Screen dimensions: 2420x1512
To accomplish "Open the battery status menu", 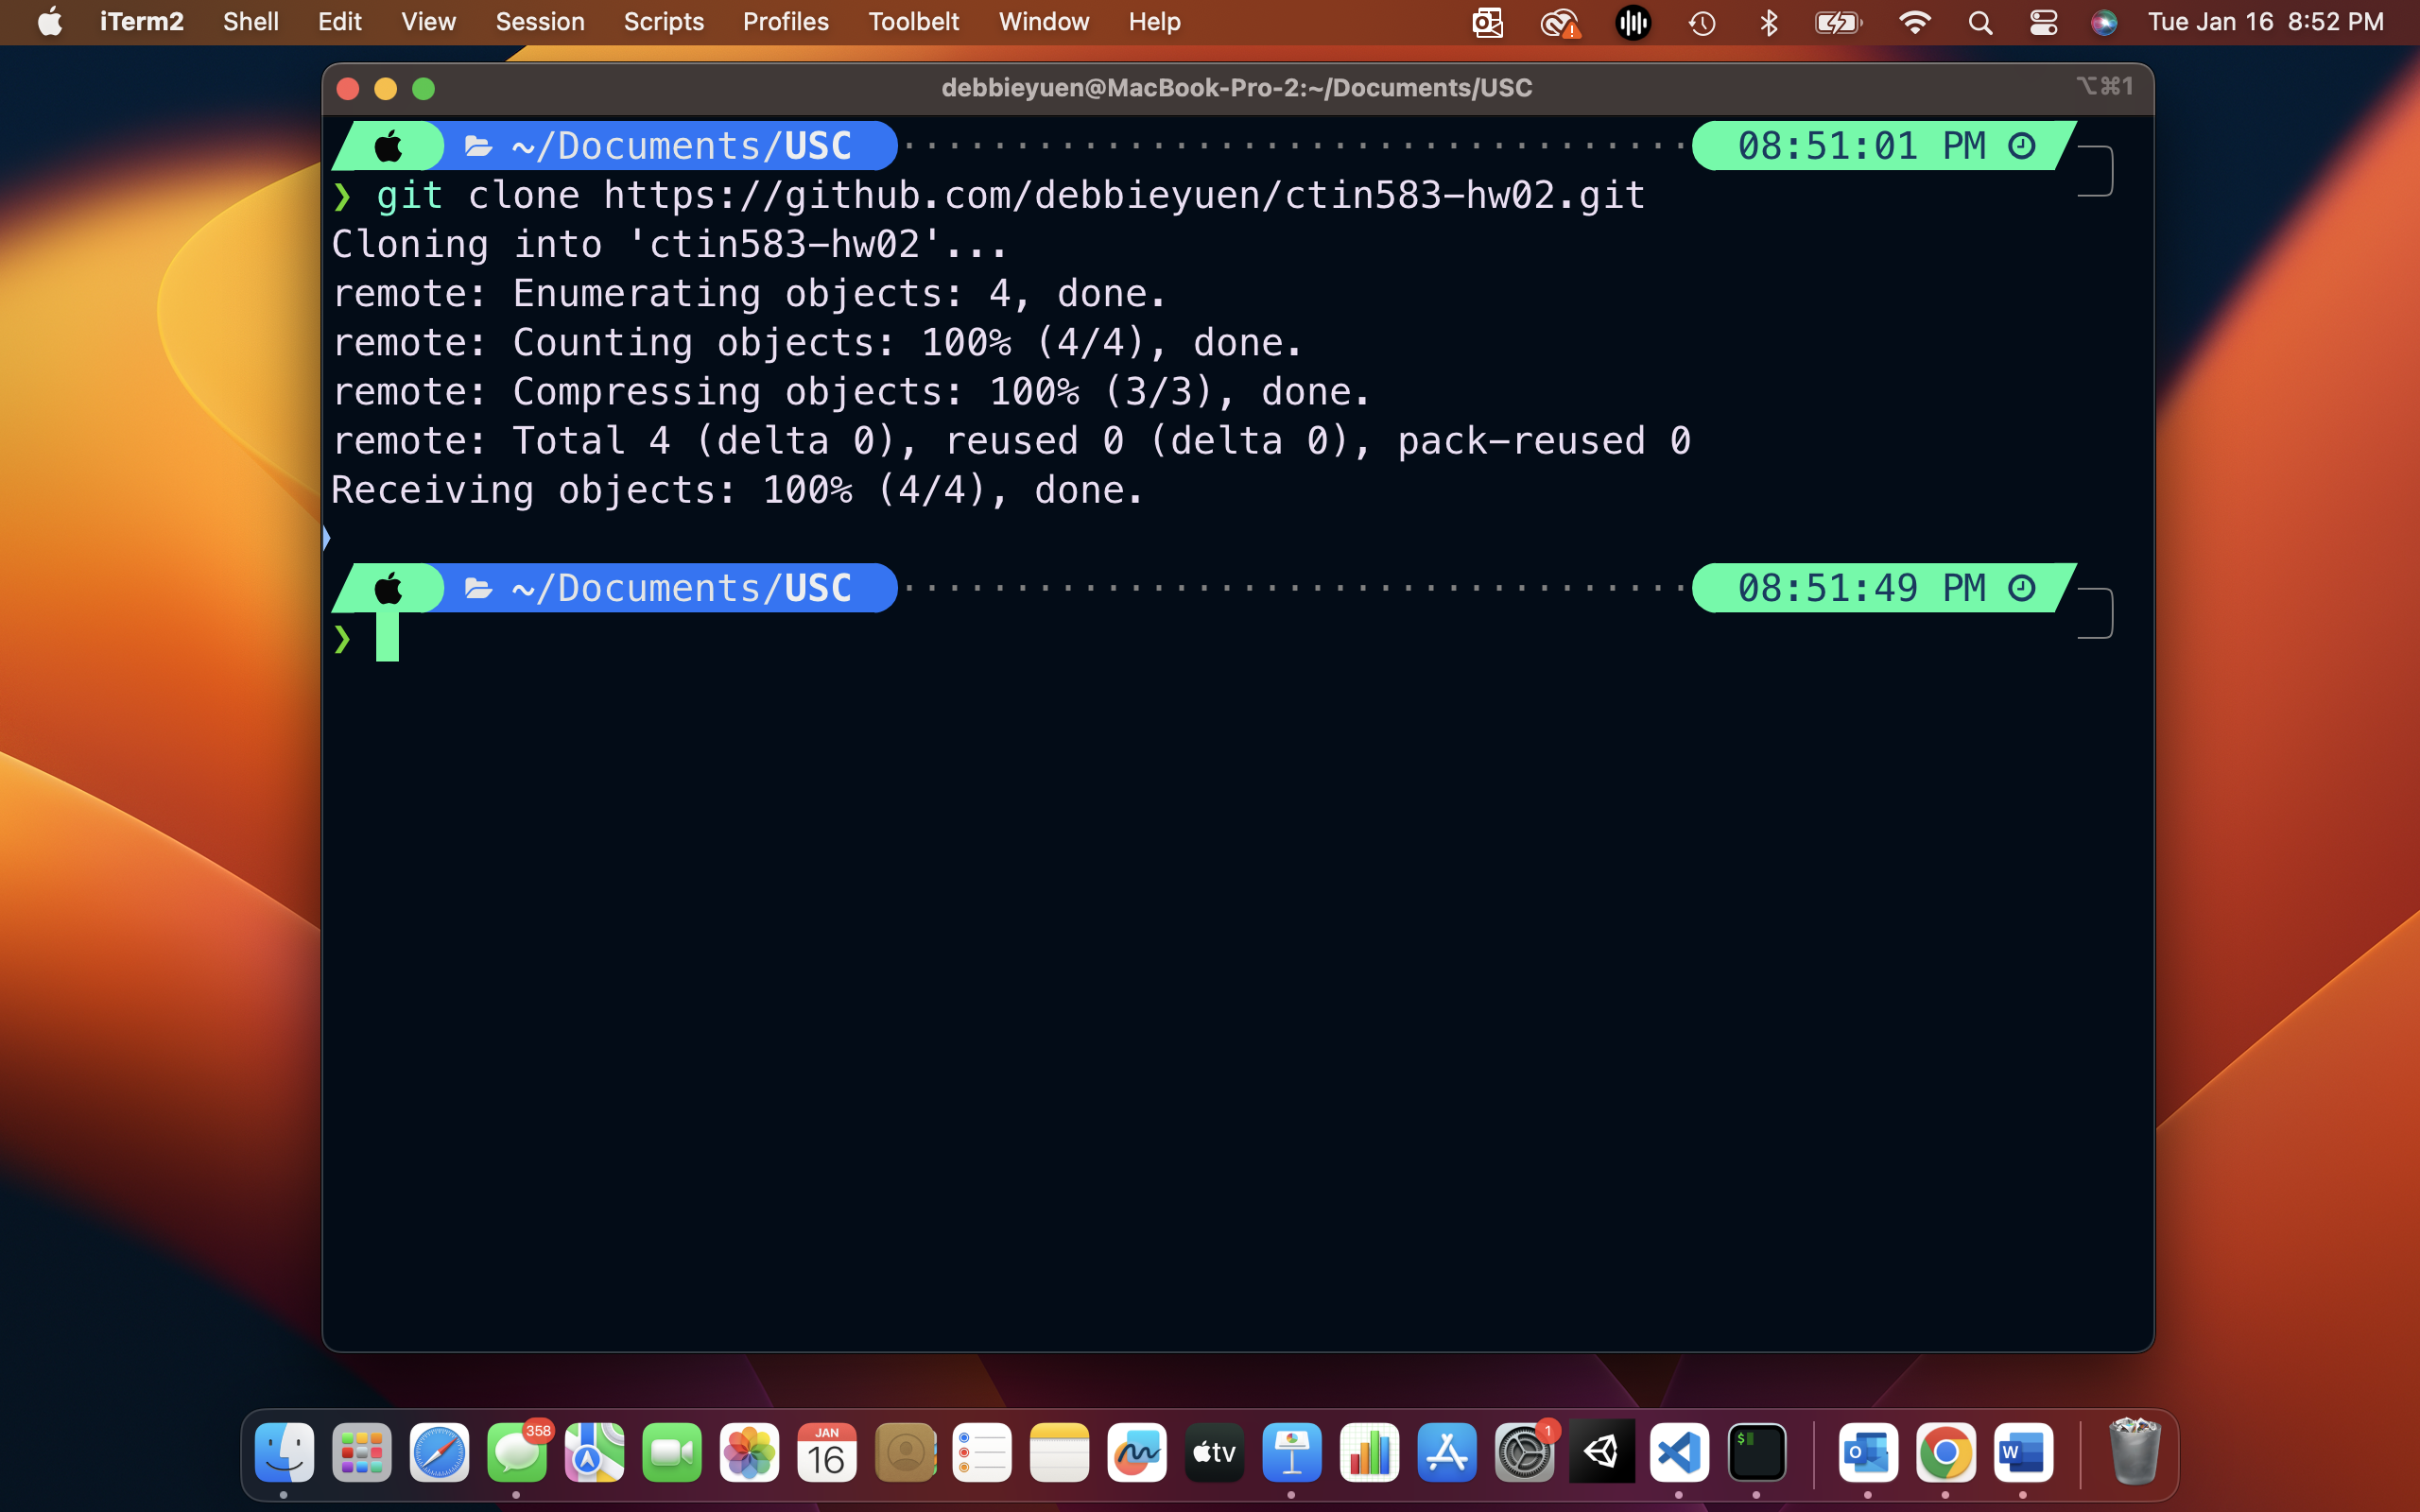I will [x=1838, y=22].
